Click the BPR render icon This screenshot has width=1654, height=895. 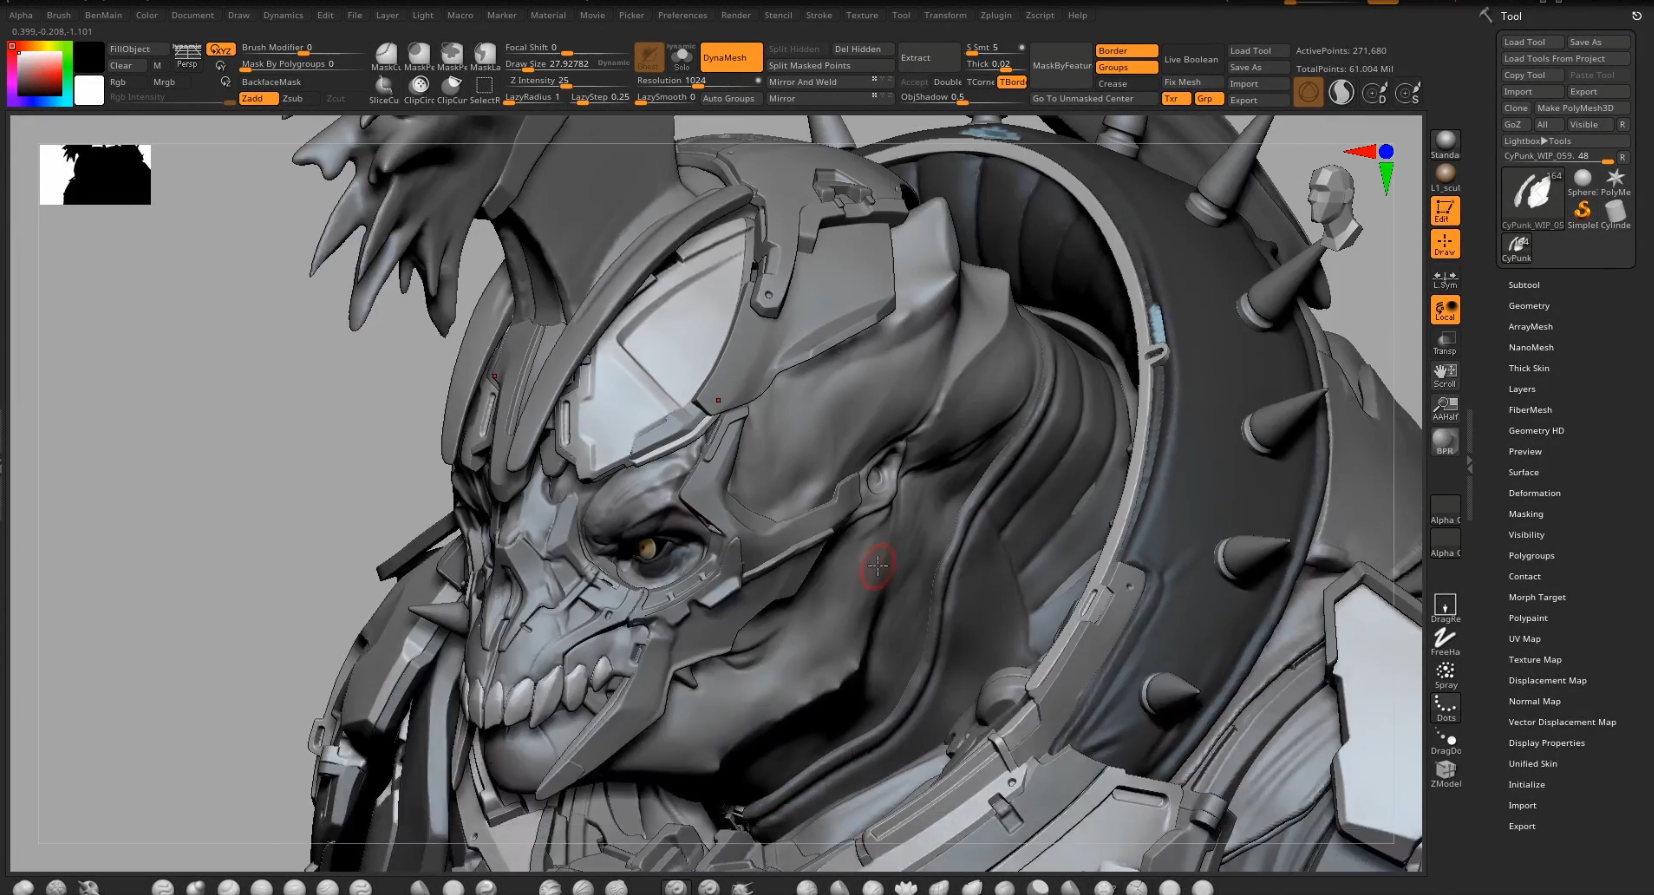[x=1445, y=441]
